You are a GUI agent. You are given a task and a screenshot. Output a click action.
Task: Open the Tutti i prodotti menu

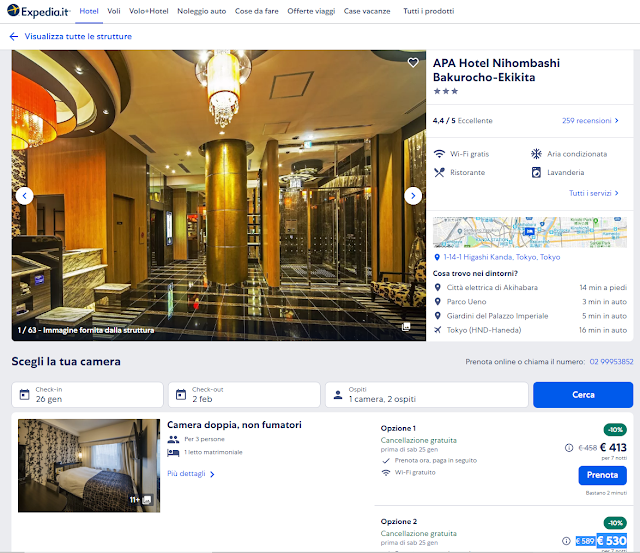pyautogui.click(x=429, y=11)
